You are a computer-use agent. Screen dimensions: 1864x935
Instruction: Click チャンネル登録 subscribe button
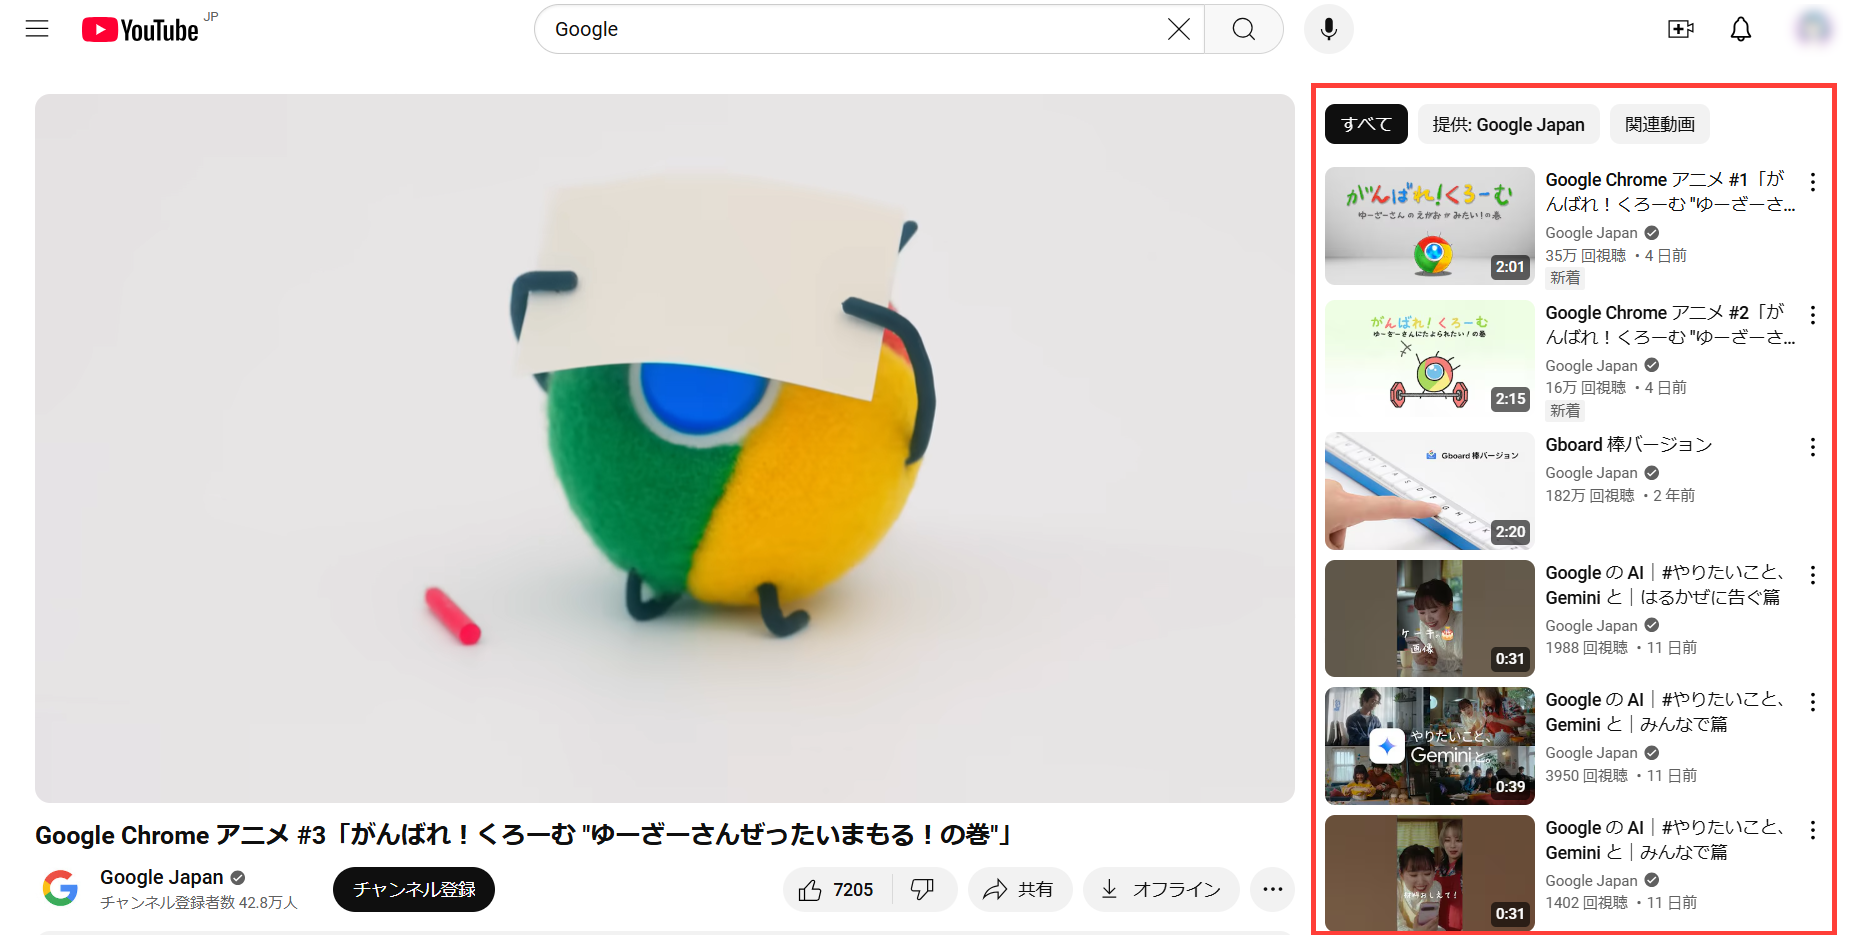(414, 889)
